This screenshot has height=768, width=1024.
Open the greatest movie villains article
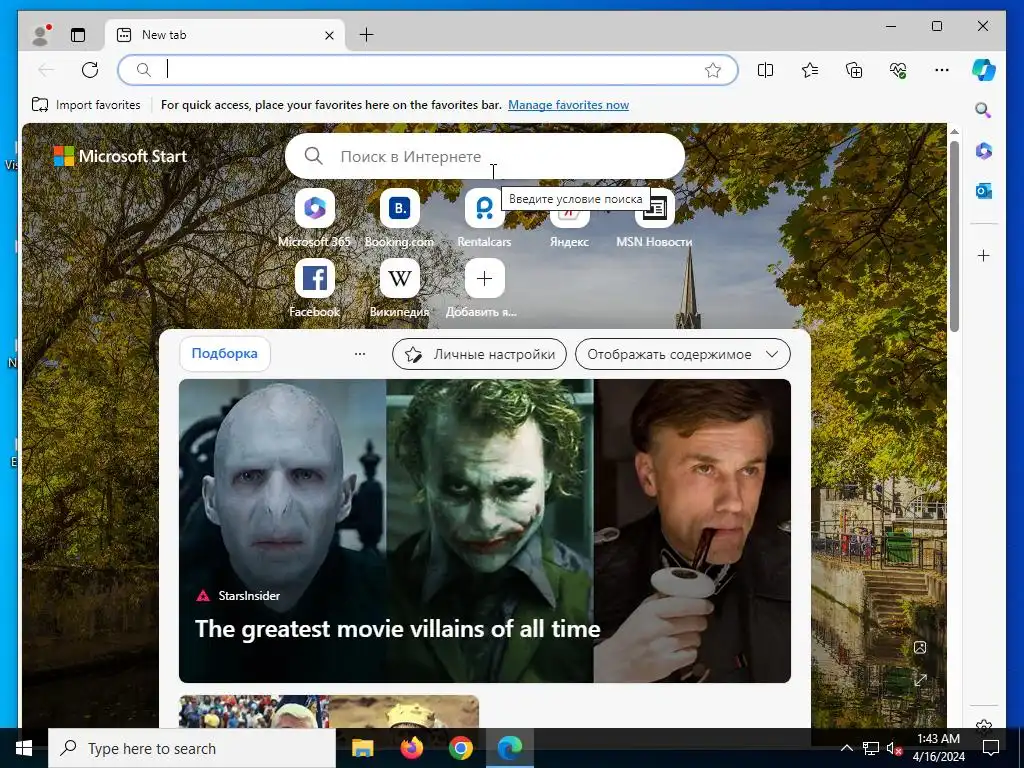(x=485, y=530)
